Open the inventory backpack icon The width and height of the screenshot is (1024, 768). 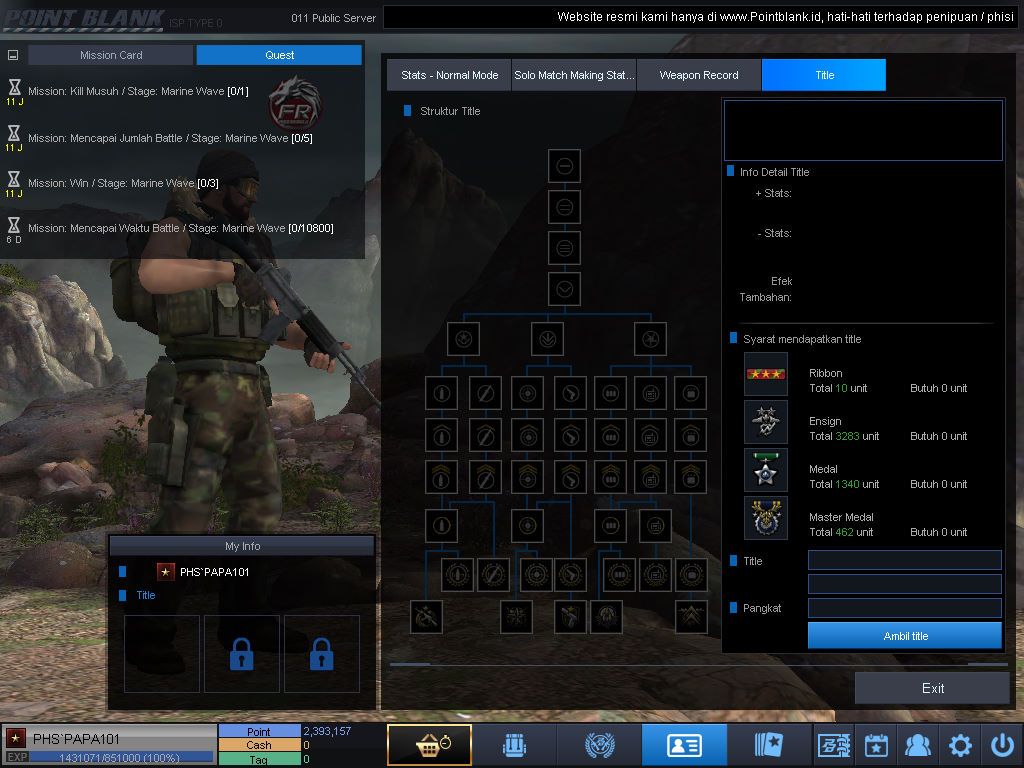[515, 745]
